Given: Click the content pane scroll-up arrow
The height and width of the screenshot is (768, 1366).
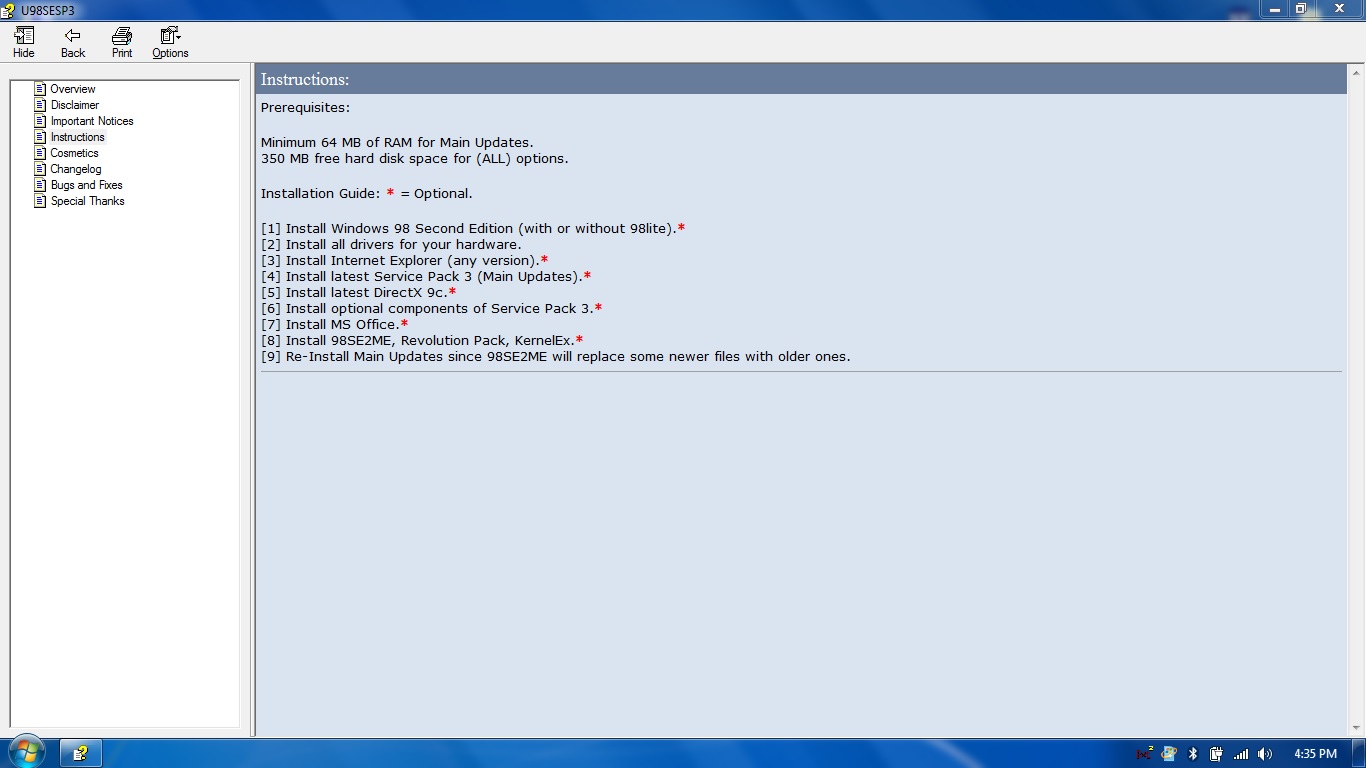Looking at the screenshot, I should pos(1356,72).
